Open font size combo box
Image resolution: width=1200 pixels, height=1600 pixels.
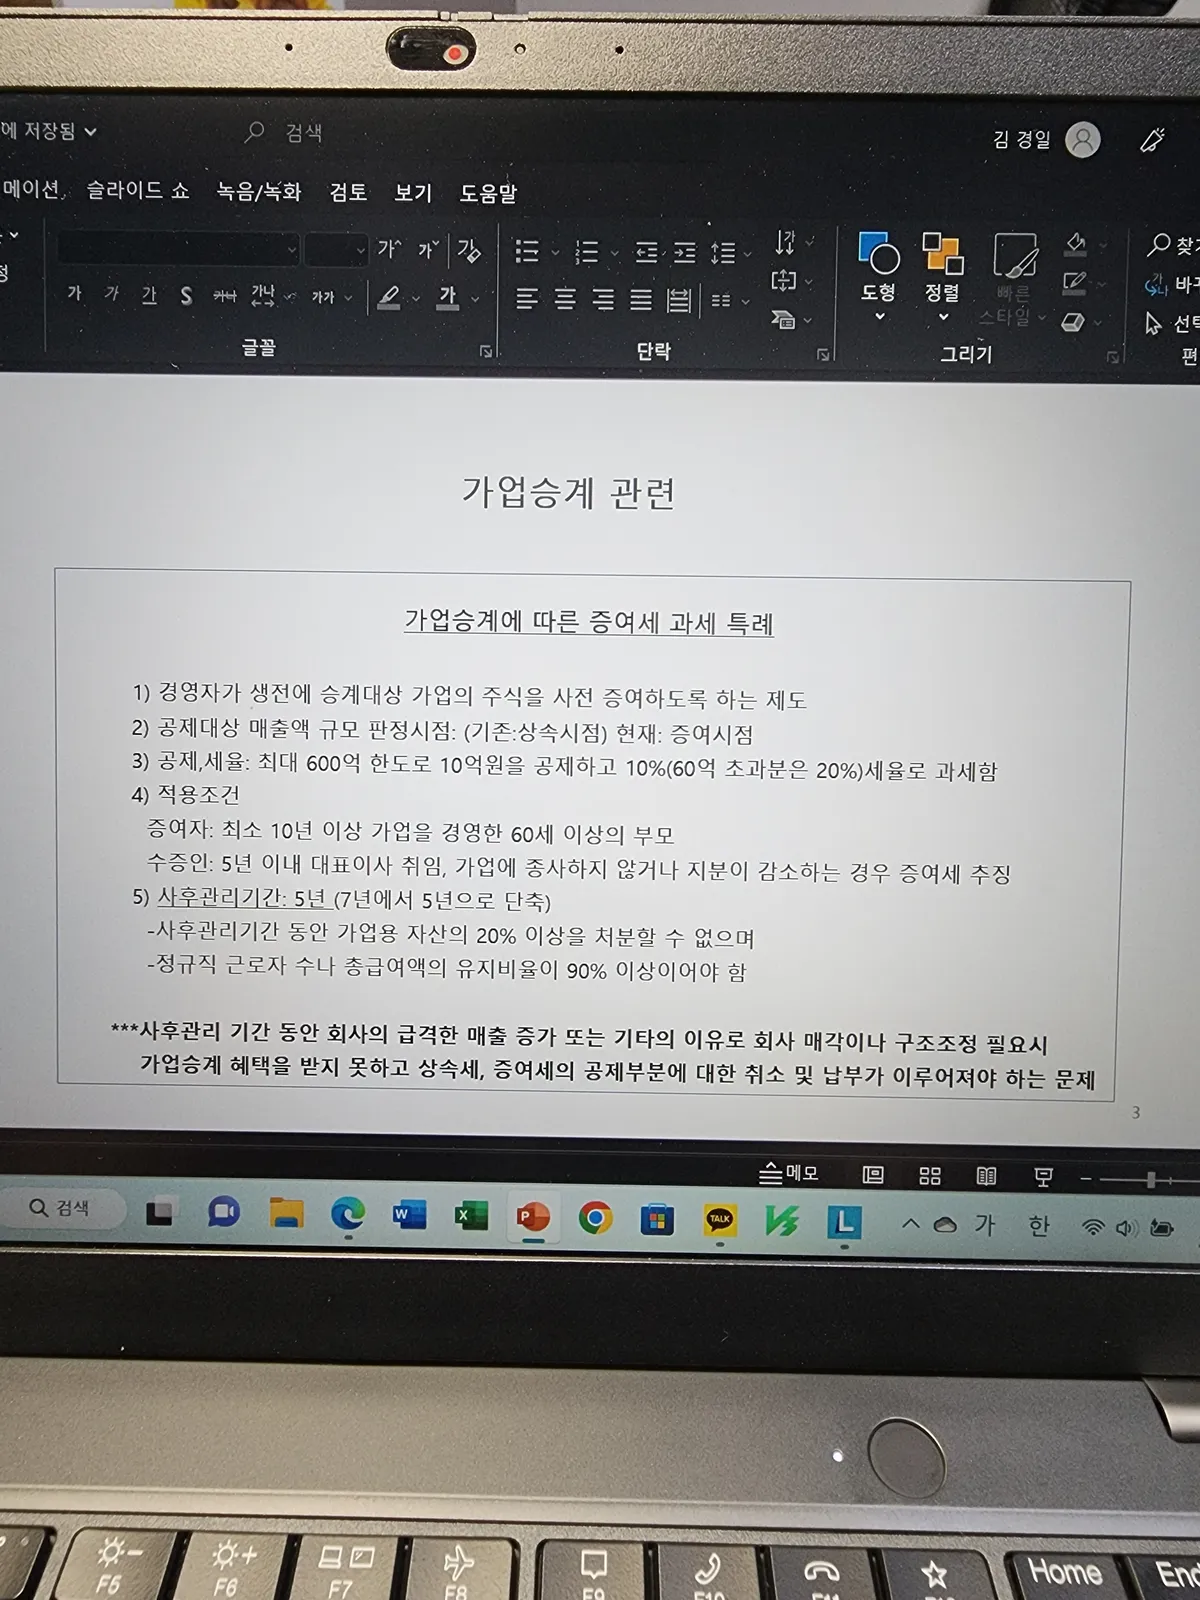click(336, 249)
